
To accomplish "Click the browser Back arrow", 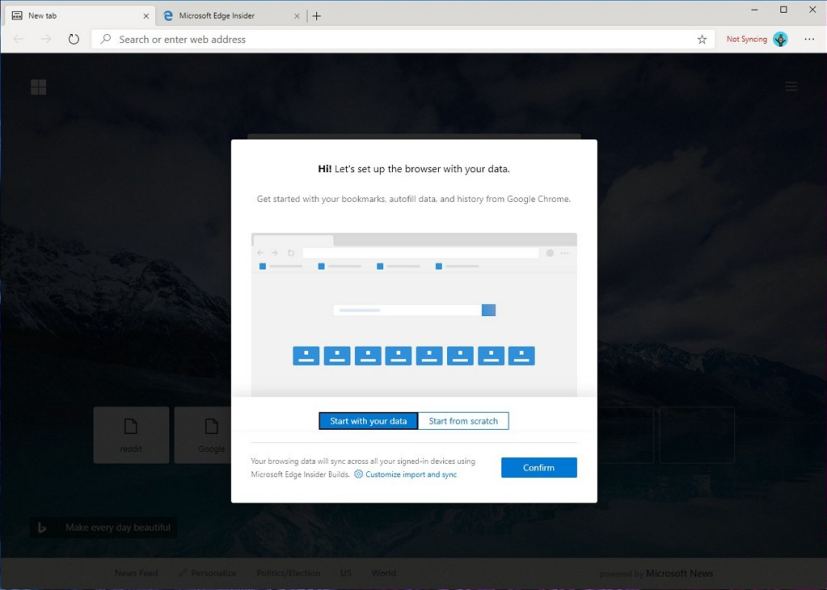I will (x=18, y=39).
